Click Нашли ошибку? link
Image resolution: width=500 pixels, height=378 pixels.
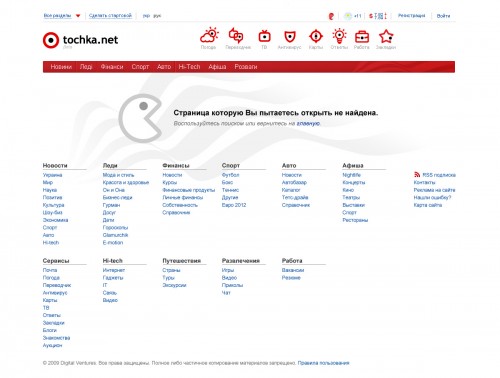tap(432, 197)
